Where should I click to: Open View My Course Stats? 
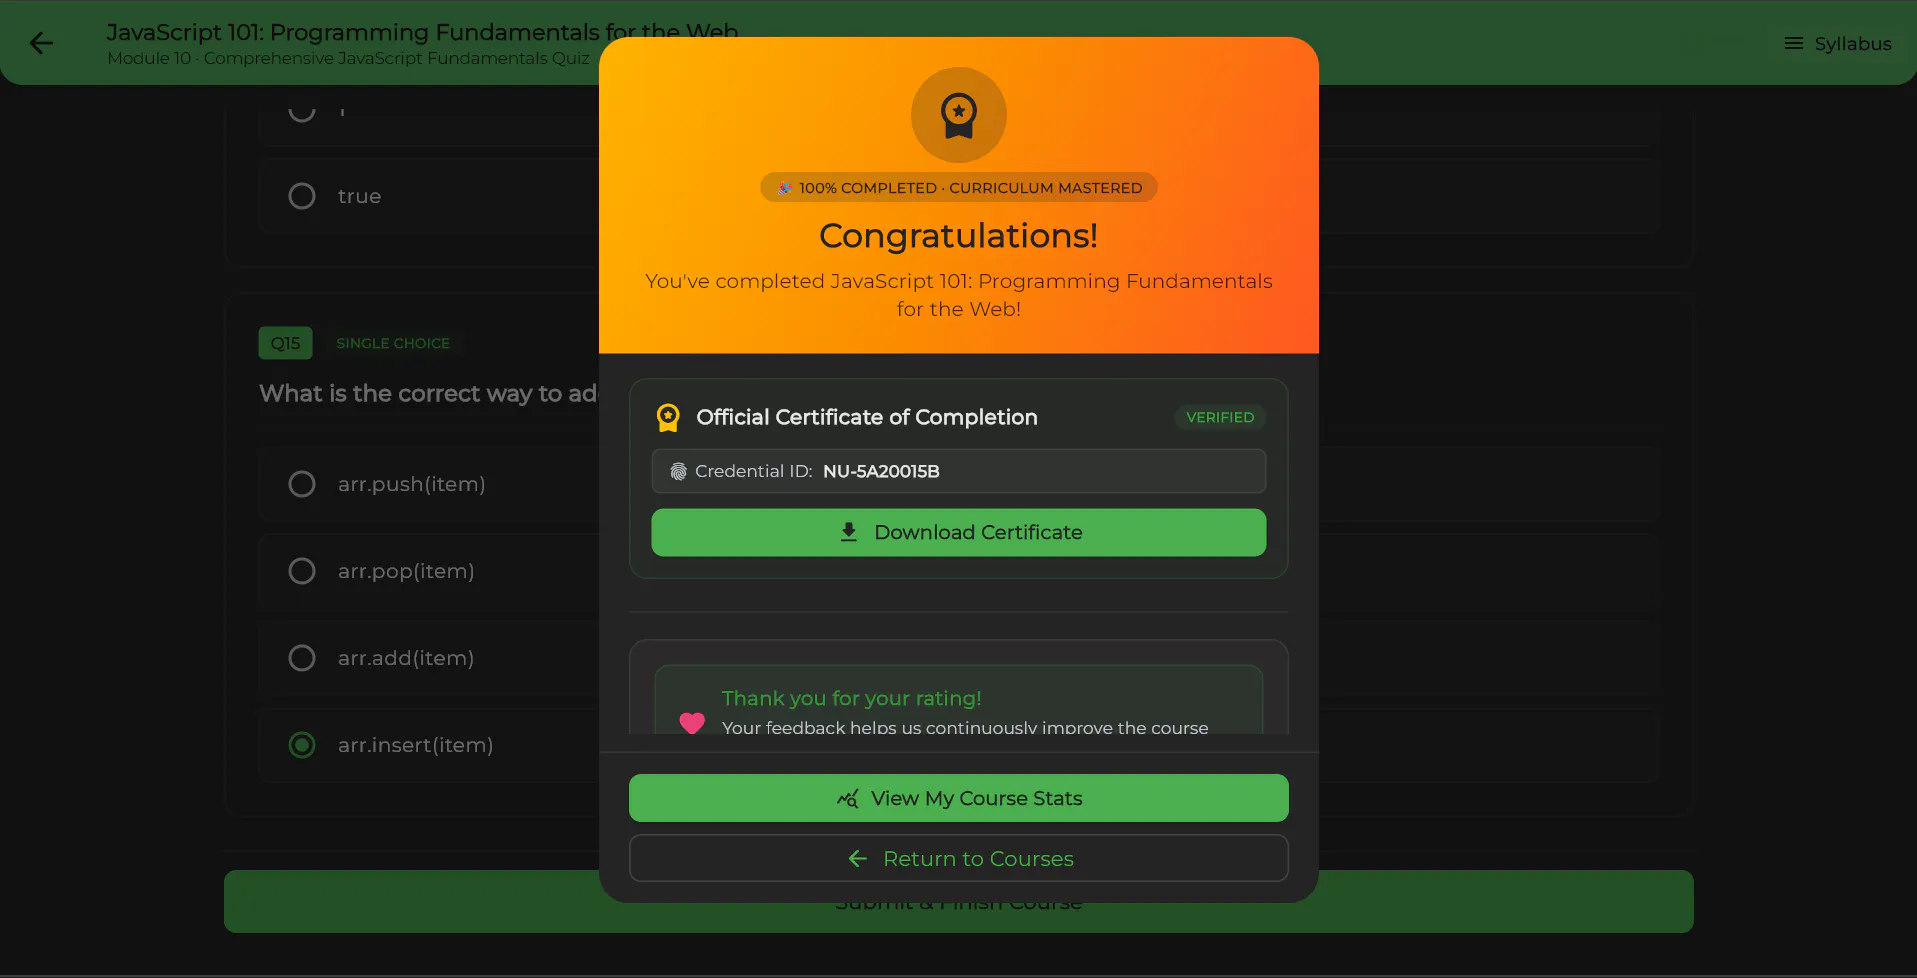click(x=958, y=798)
